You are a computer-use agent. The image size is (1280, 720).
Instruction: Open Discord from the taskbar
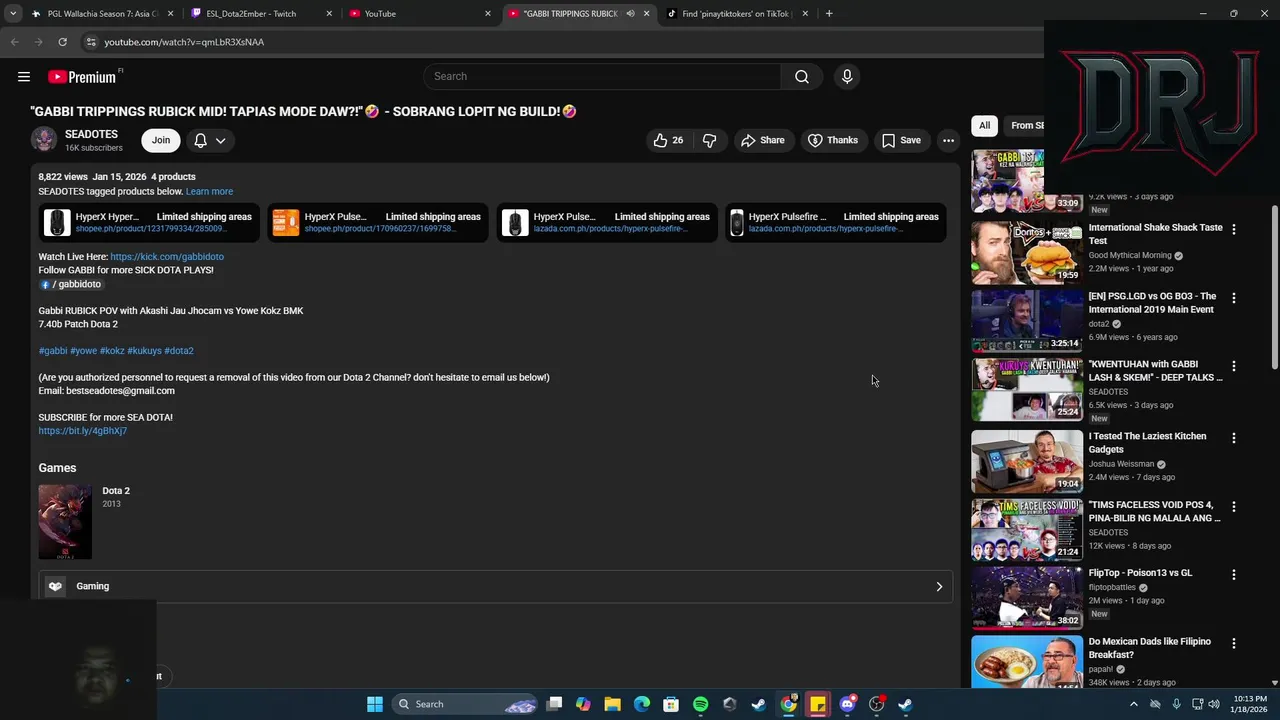pos(847,705)
